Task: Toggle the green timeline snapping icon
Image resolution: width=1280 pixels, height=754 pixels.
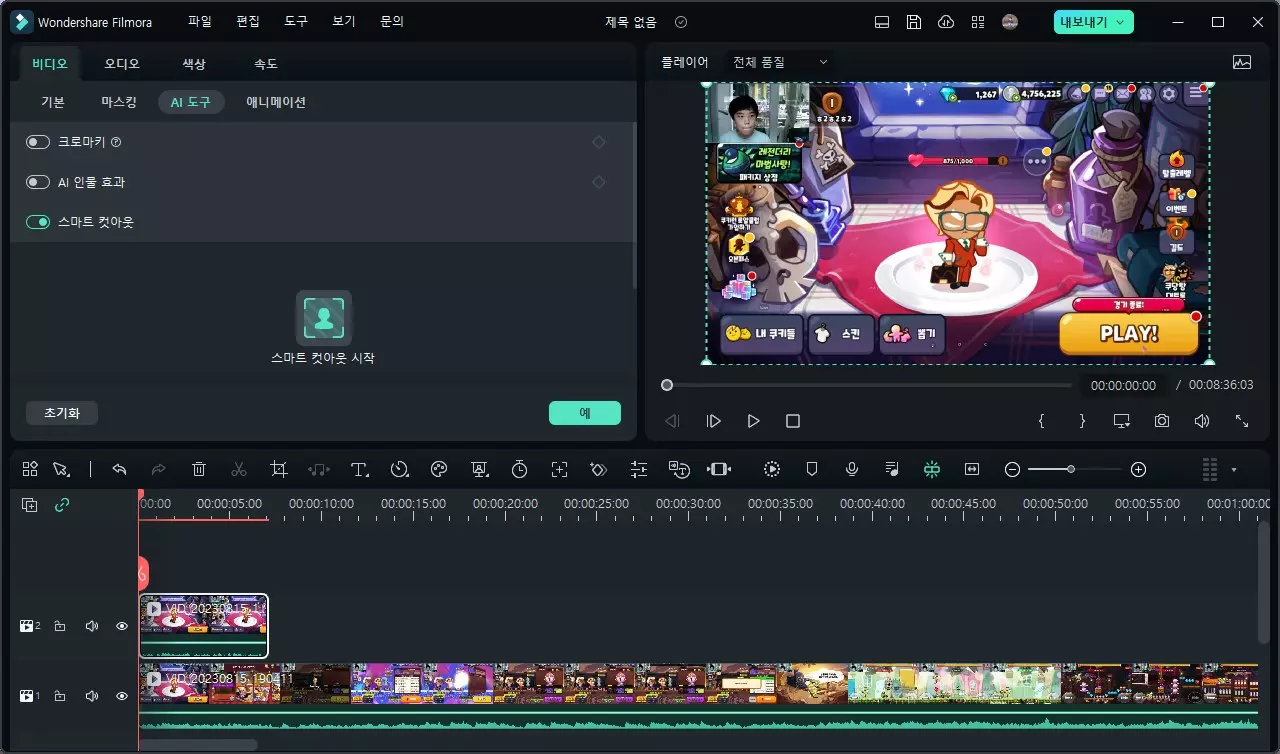Action: coord(932,469)
